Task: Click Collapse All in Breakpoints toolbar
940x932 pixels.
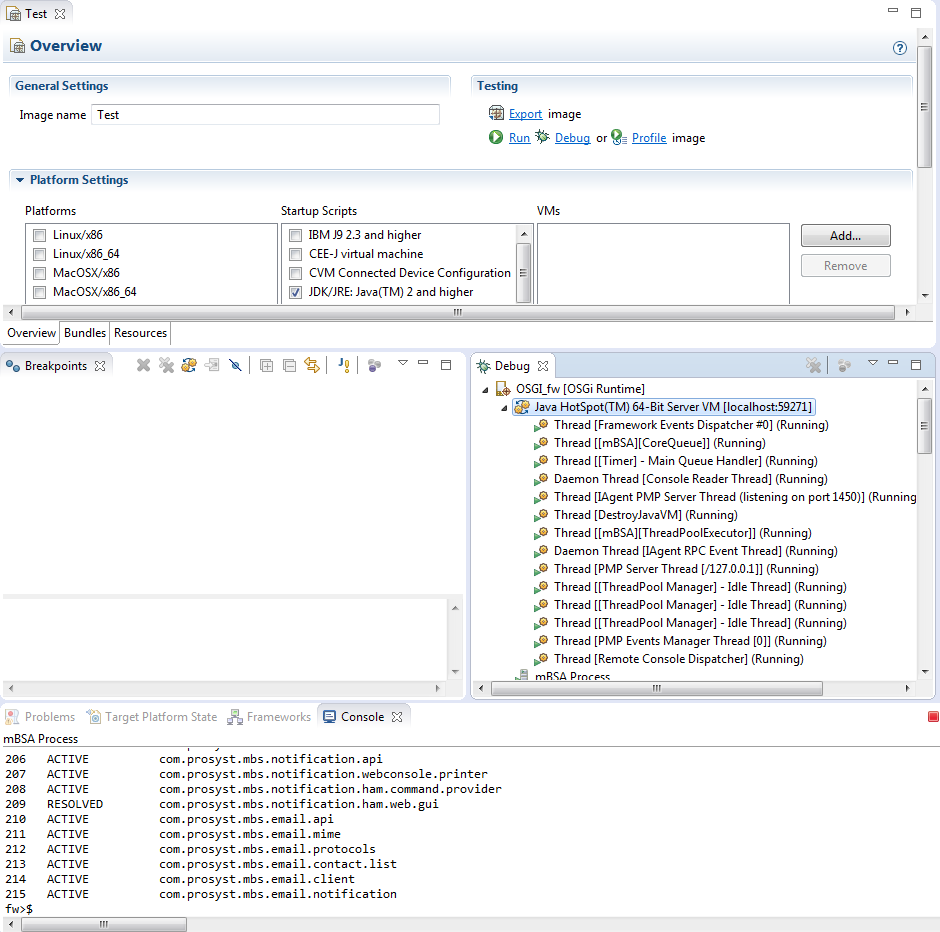Action: tap(289, 366)
